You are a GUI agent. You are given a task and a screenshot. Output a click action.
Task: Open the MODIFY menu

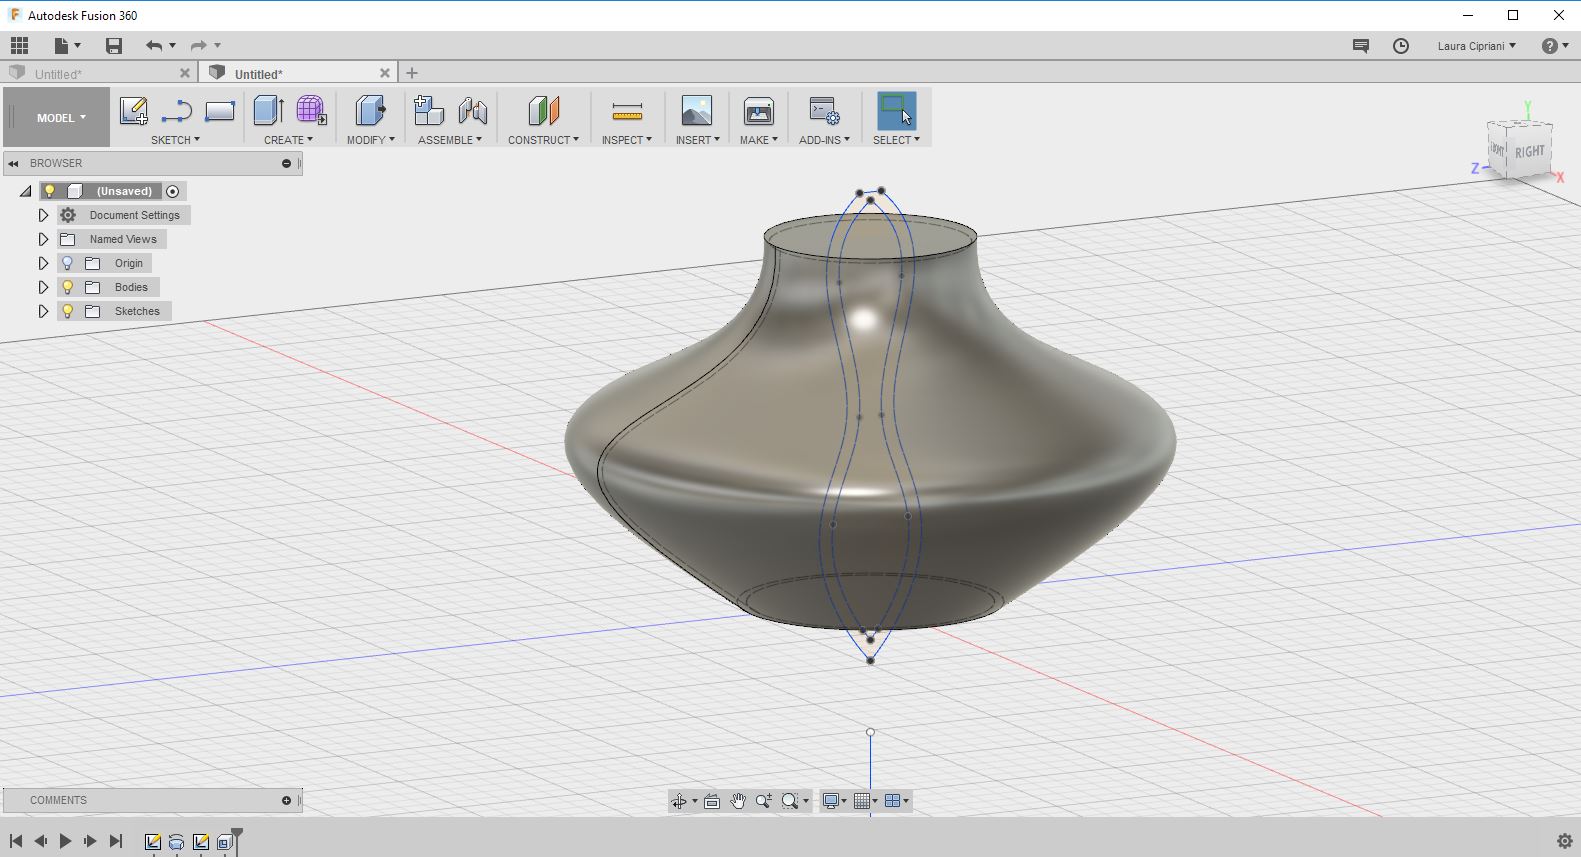point(370,140)
